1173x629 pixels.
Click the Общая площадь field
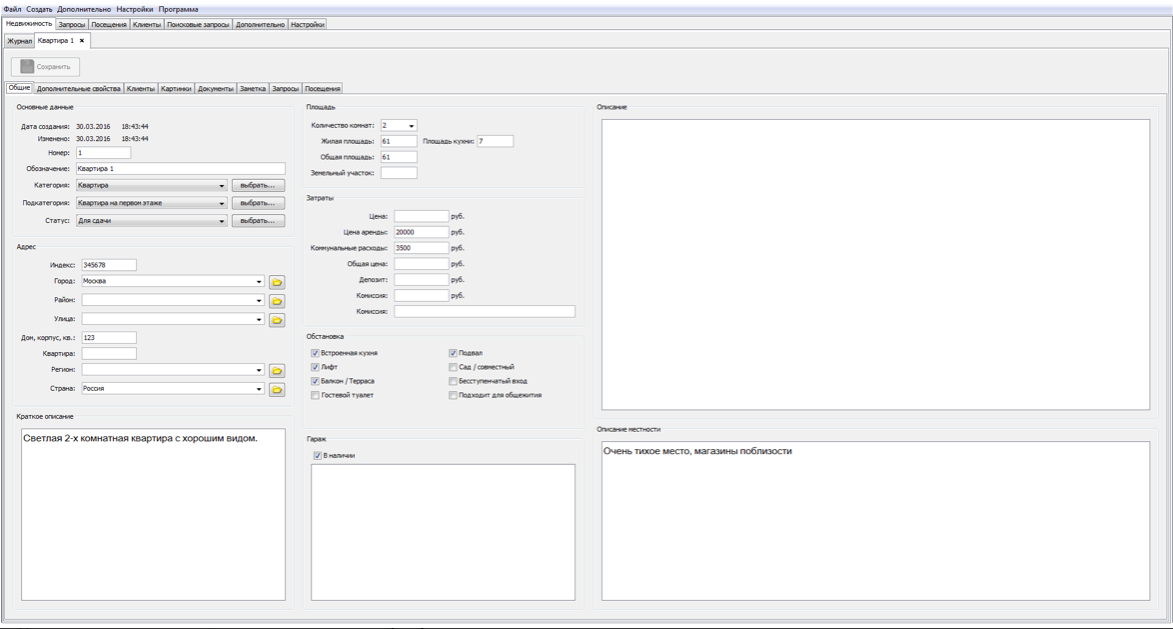coord(399,157)
